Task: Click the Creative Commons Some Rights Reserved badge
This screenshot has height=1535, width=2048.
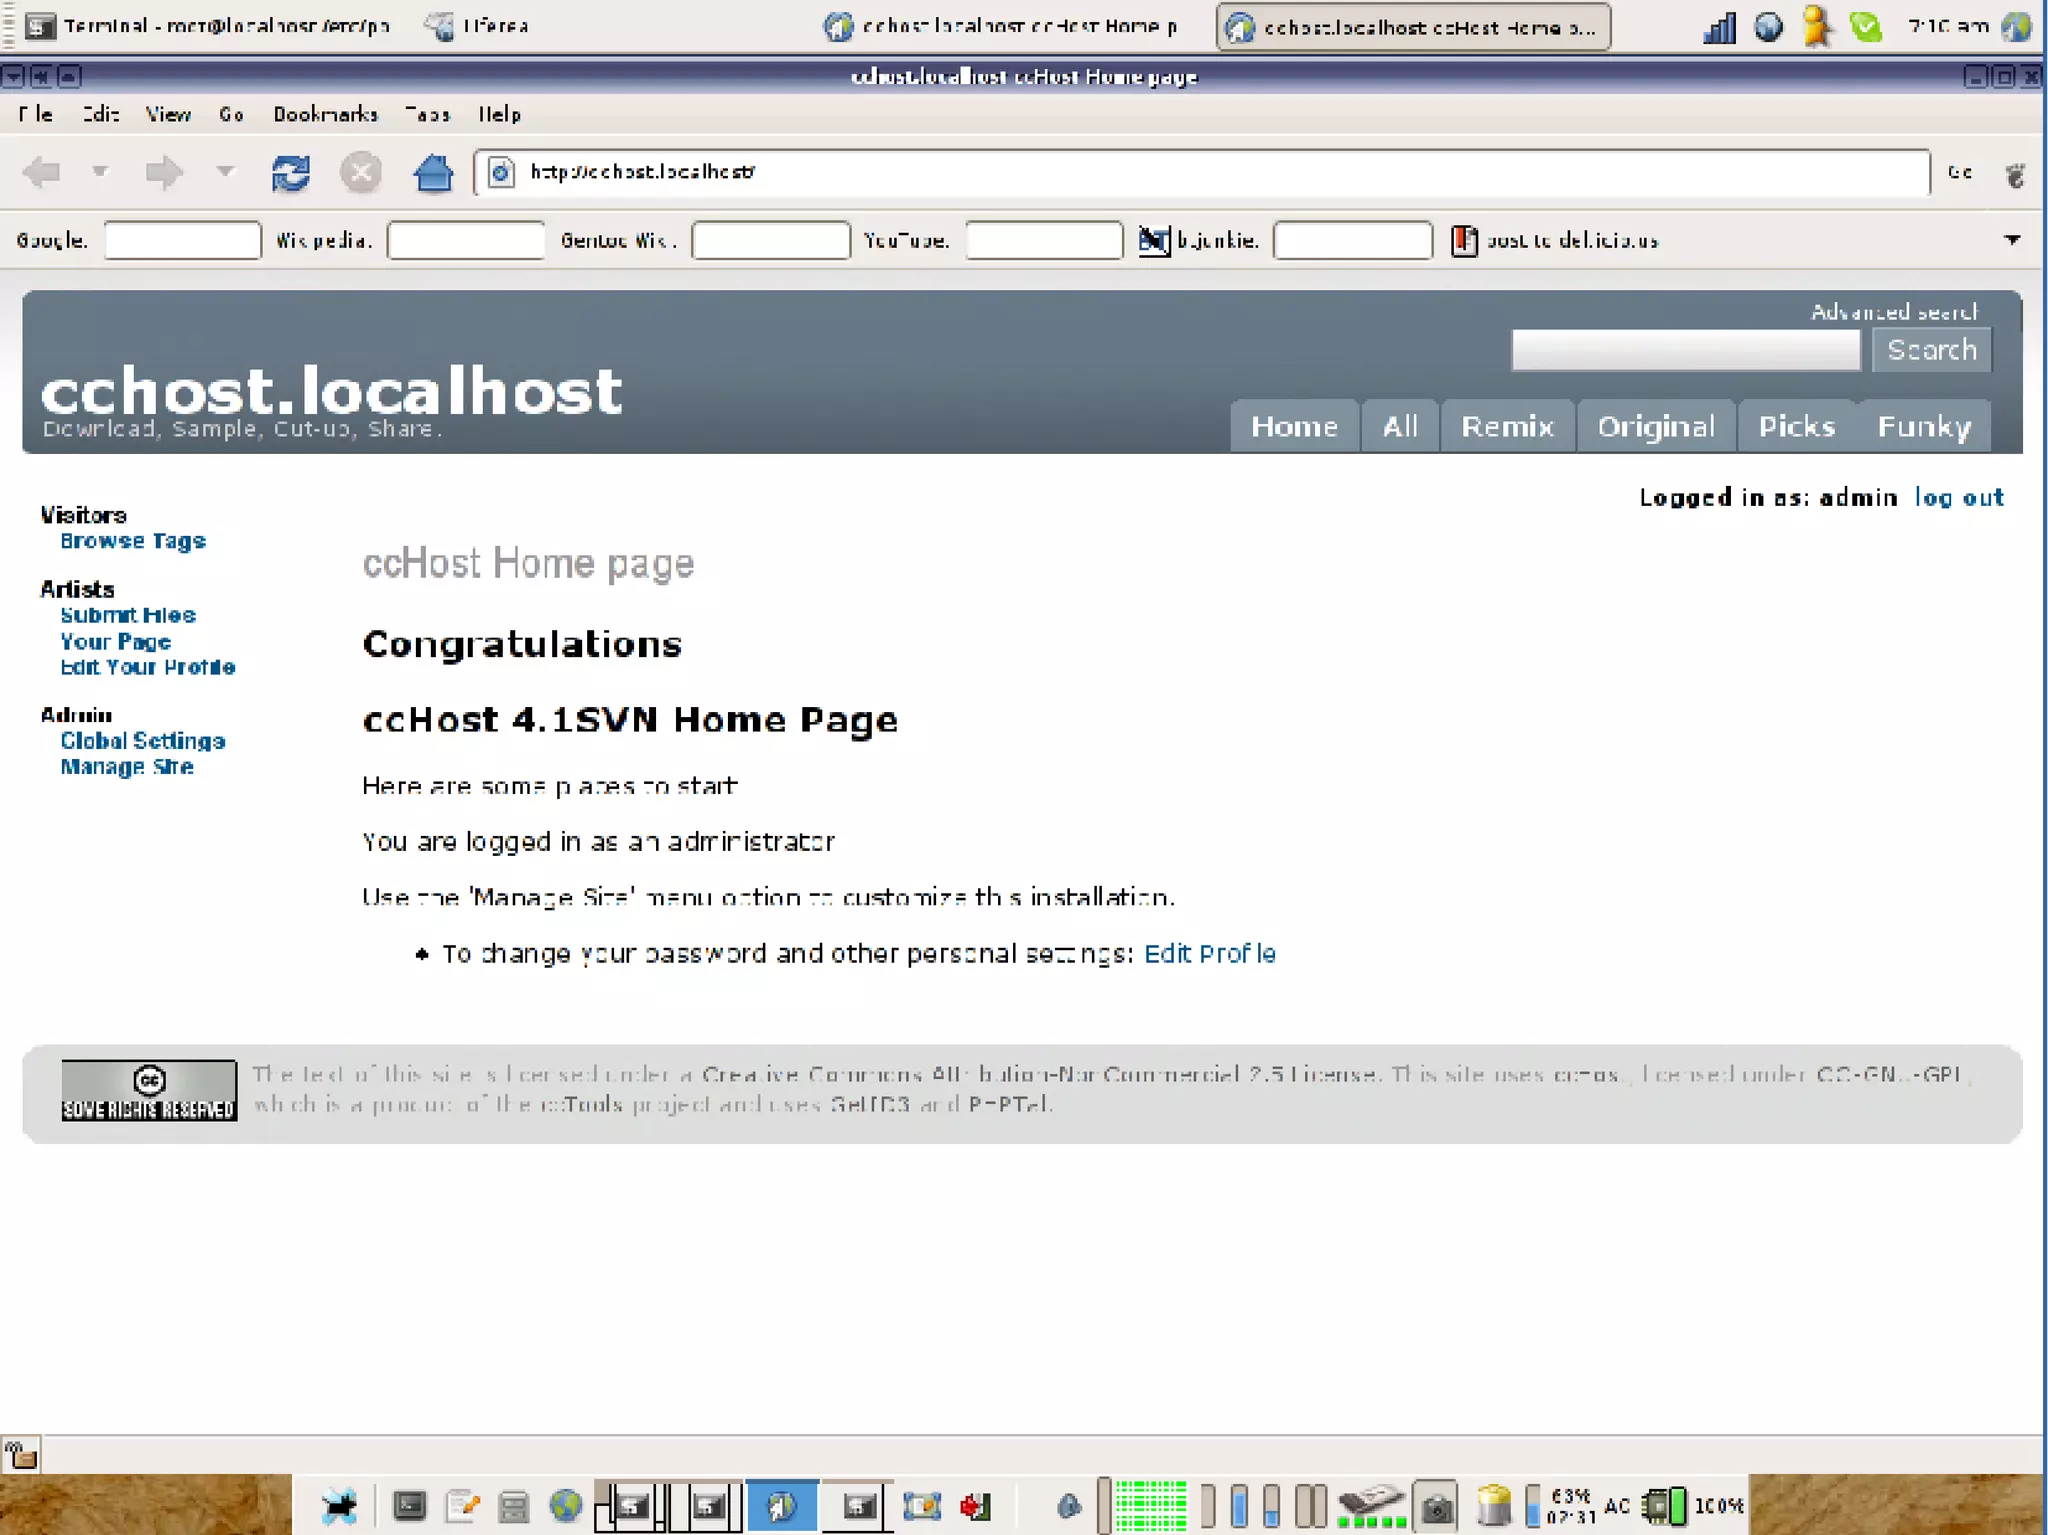Action: click(149, 1090)
